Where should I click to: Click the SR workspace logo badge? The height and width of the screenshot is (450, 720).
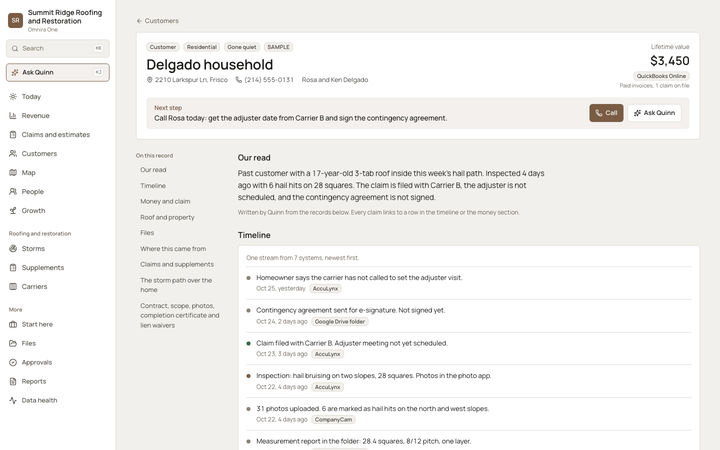coord(16,20)
